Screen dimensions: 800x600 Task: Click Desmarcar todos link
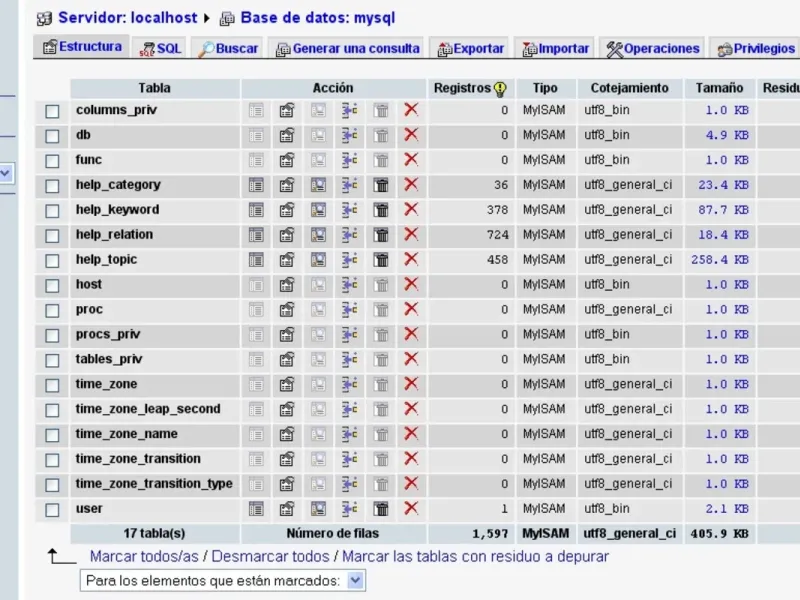[x=270, y=556]
